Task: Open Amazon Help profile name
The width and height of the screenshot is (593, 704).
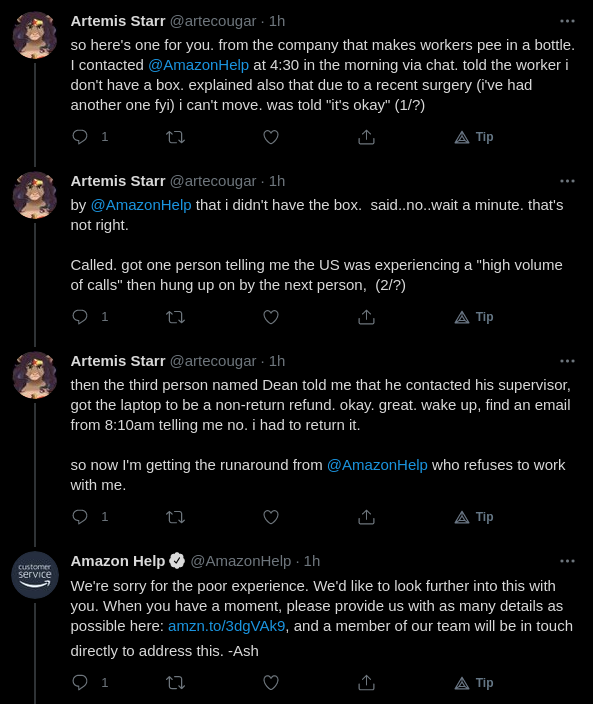Action: (x=118, y=561)
